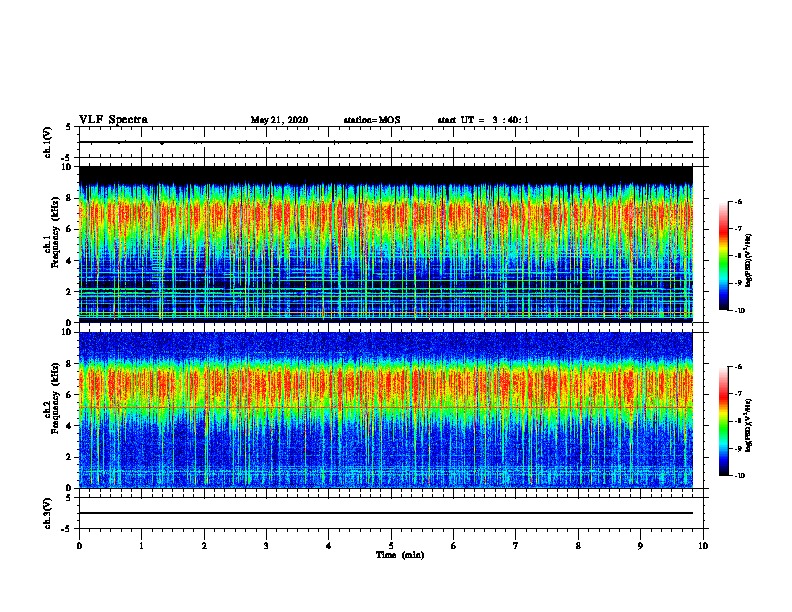The image size is (792, 612).
Task: Click the '10' kHz tick on ch.2 frequency axis
Action: point(67,332)
